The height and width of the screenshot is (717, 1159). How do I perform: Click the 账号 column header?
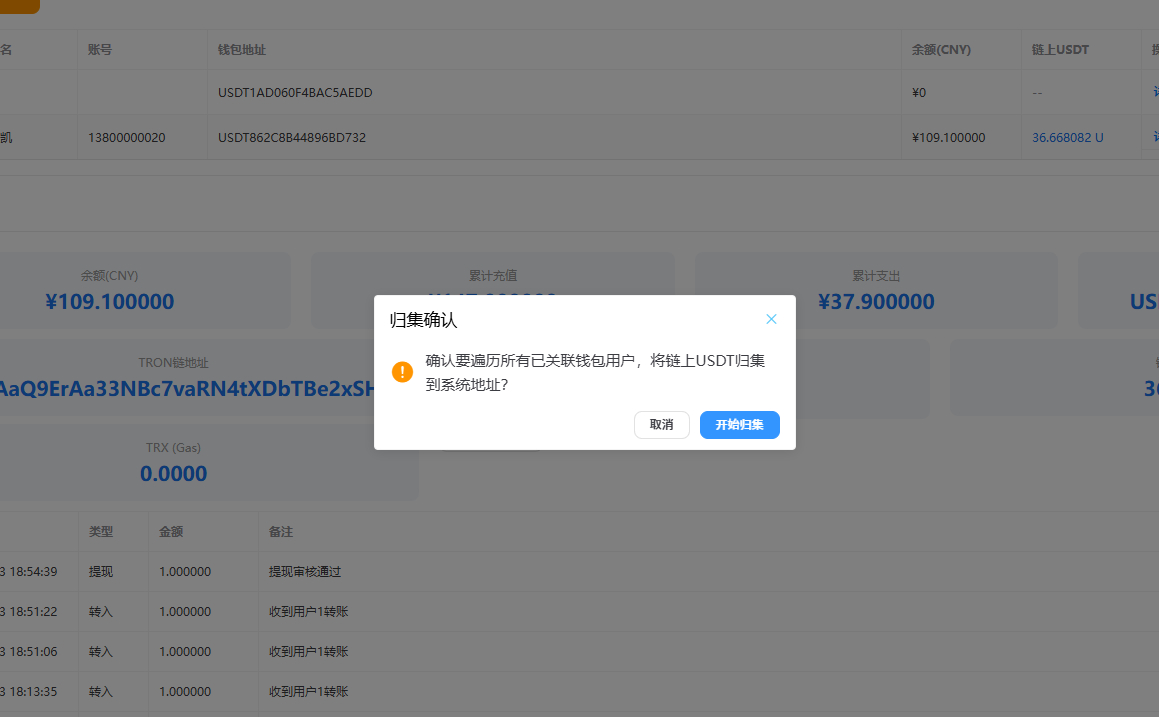pyautogui.click(x=100, y=50)
